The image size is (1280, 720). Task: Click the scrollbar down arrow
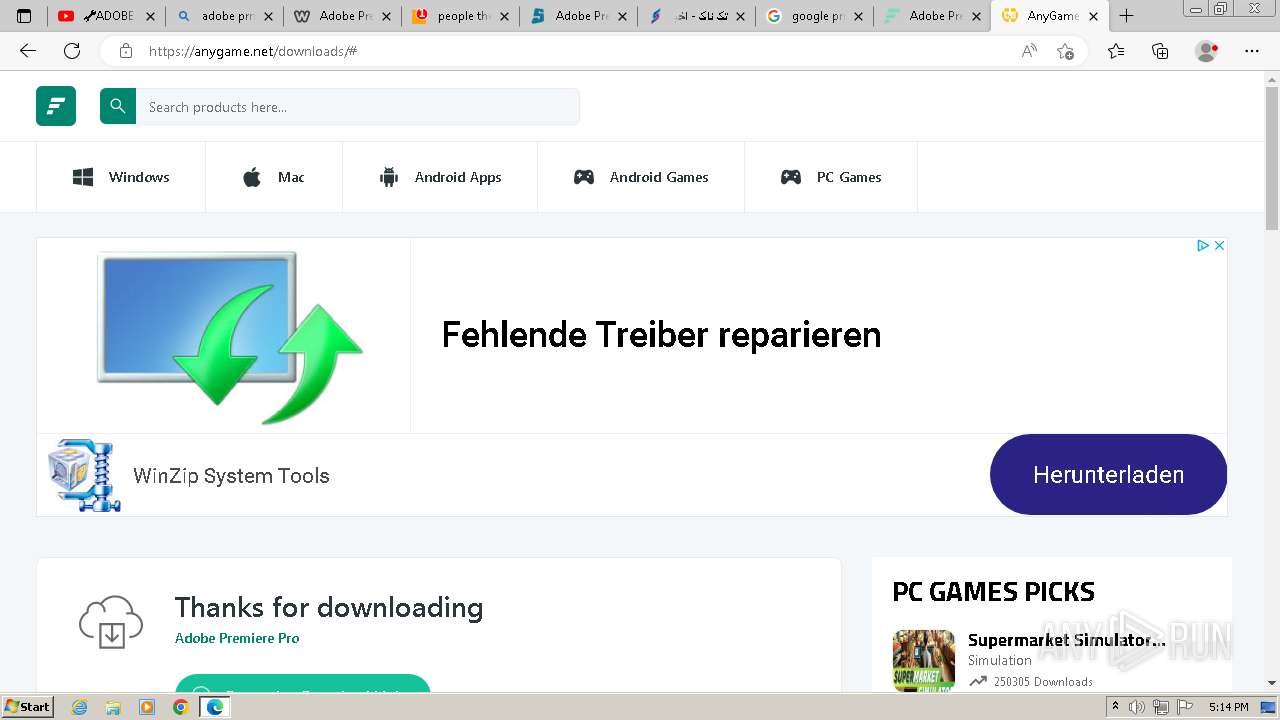coord(1272,683)
